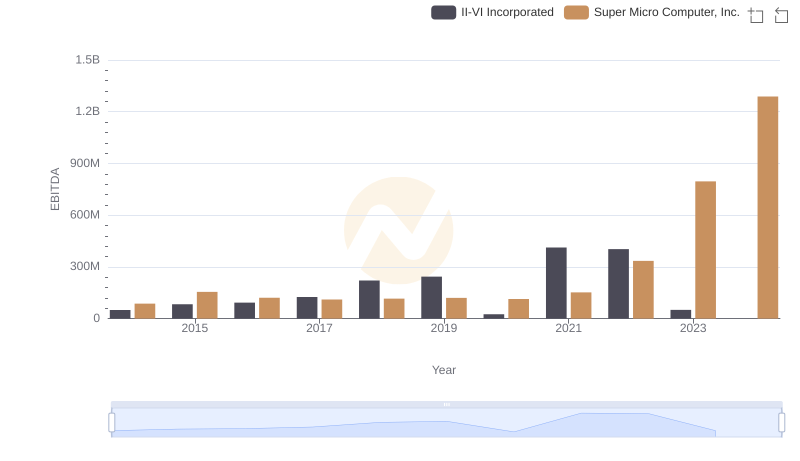Viewport: 800px width, 461px height.
Task: Toggle II-VI Incorporated legend series
Action: [x=492, y=12]
